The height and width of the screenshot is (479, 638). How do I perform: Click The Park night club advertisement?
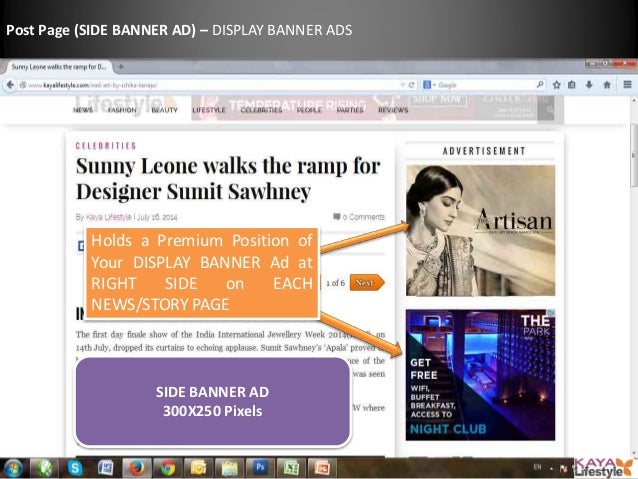(481, 375)
